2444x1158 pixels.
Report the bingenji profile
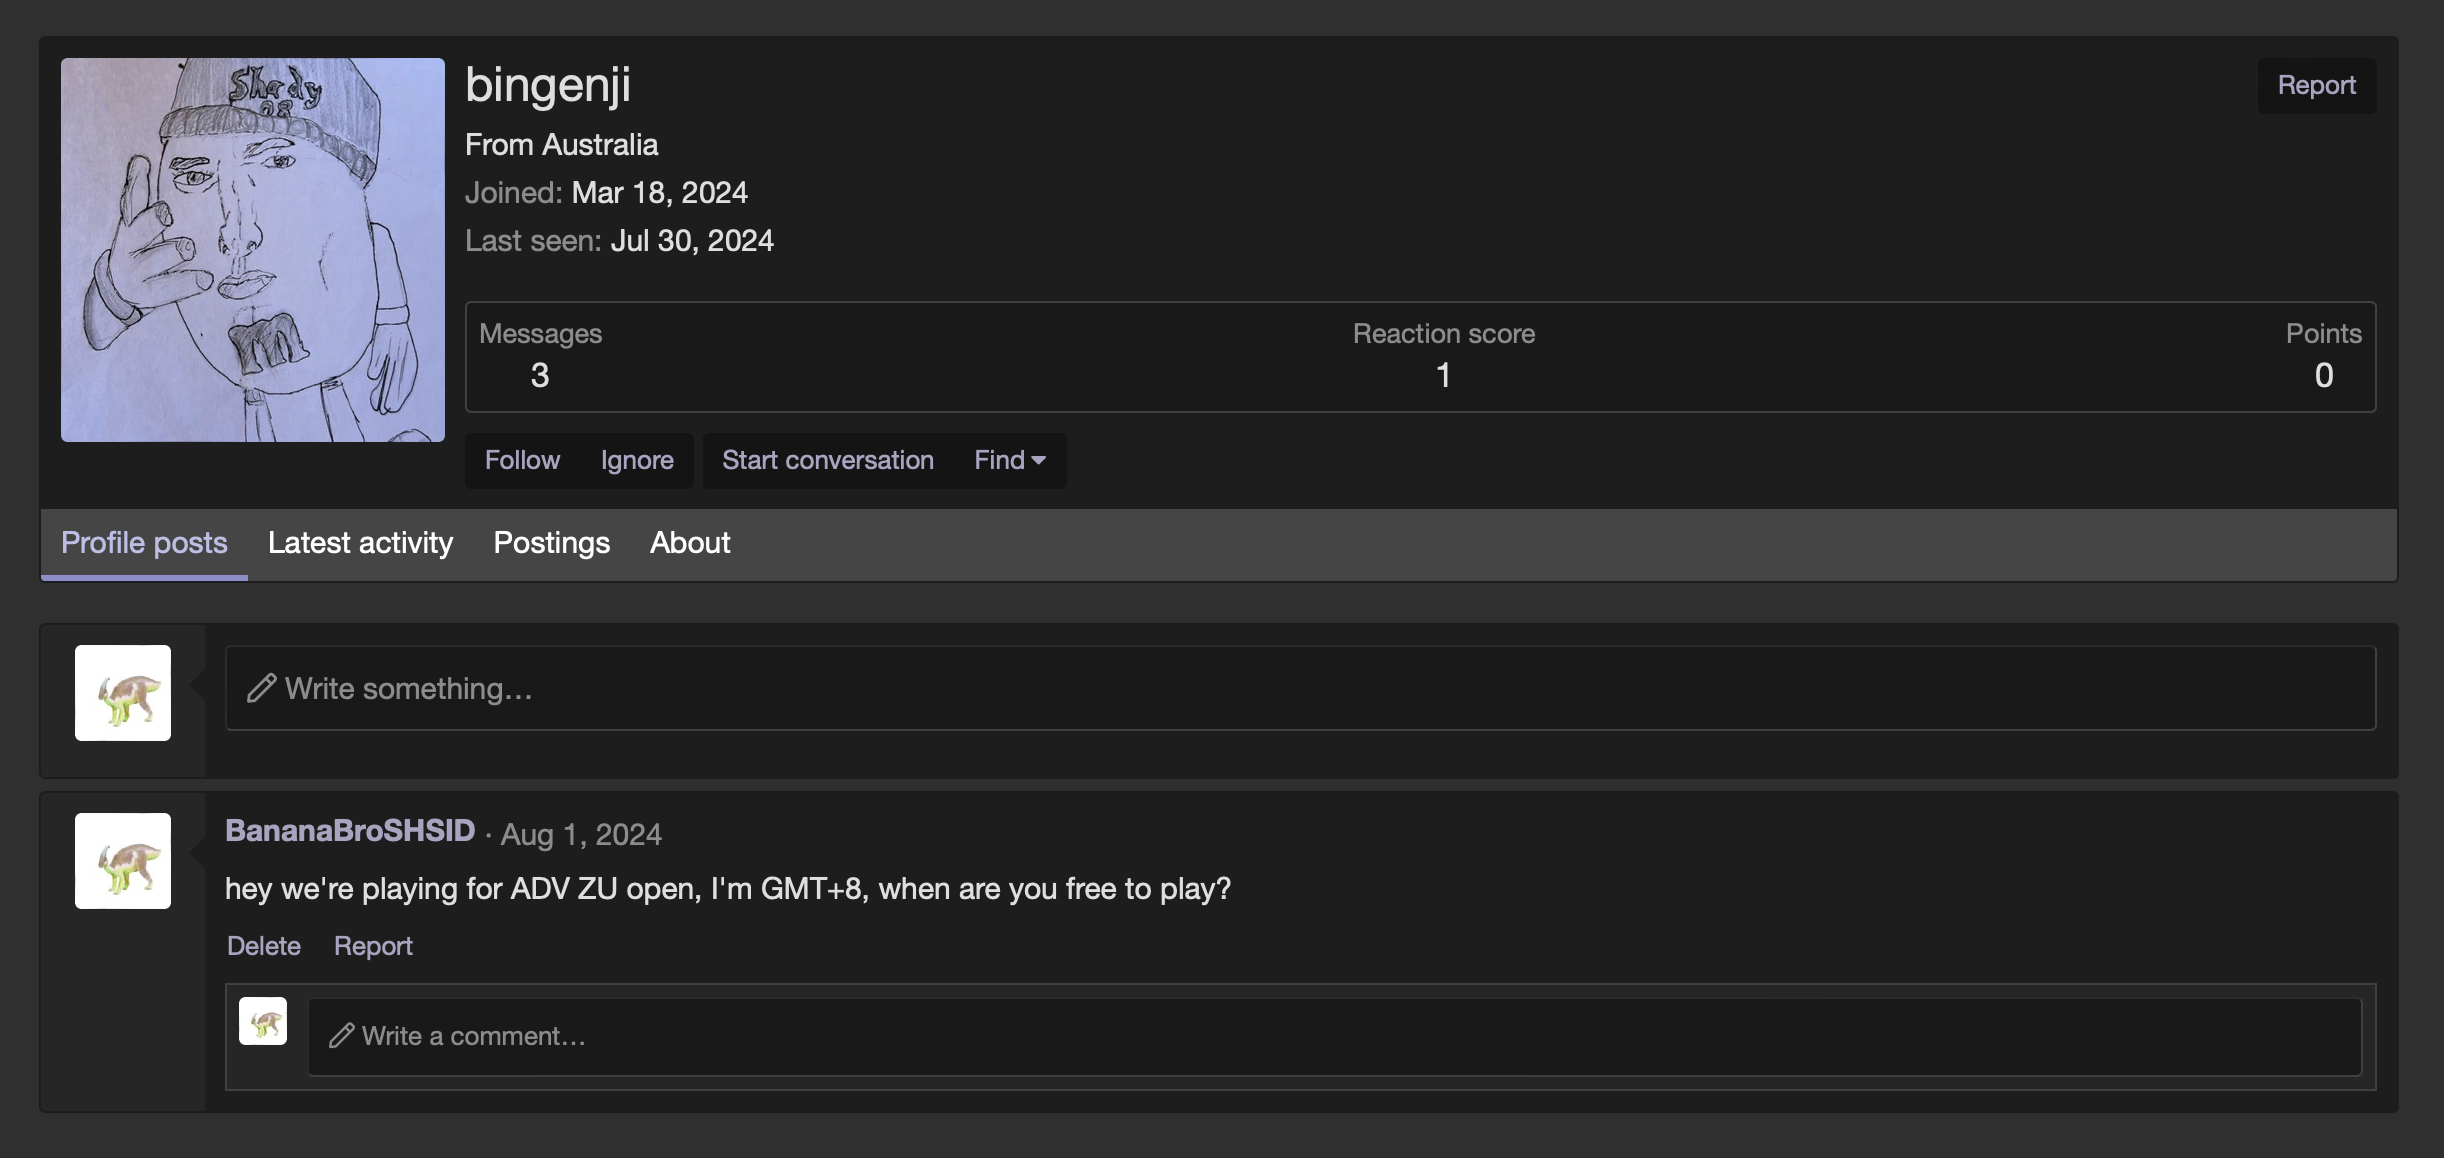[x=2316, y=85]
